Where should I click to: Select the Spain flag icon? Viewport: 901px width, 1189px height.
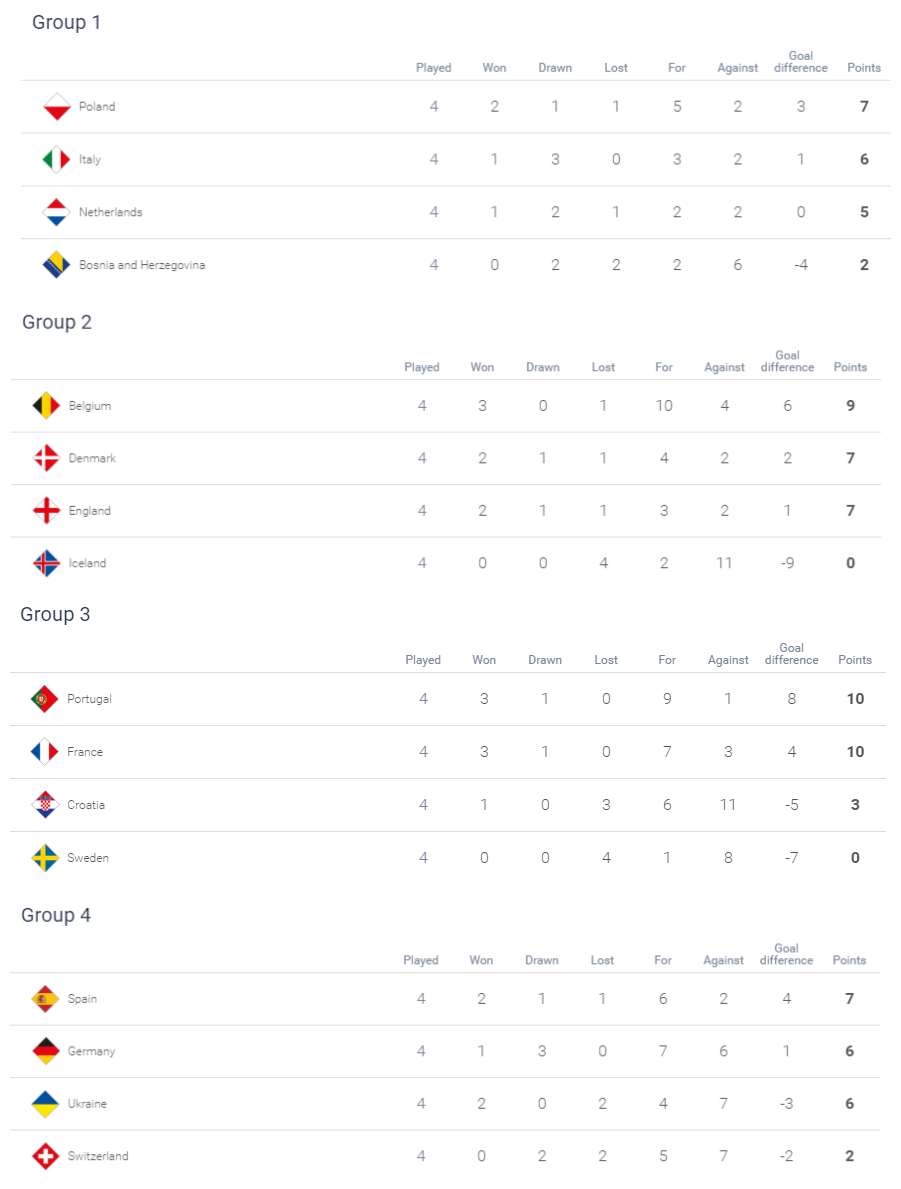point(46,999)
